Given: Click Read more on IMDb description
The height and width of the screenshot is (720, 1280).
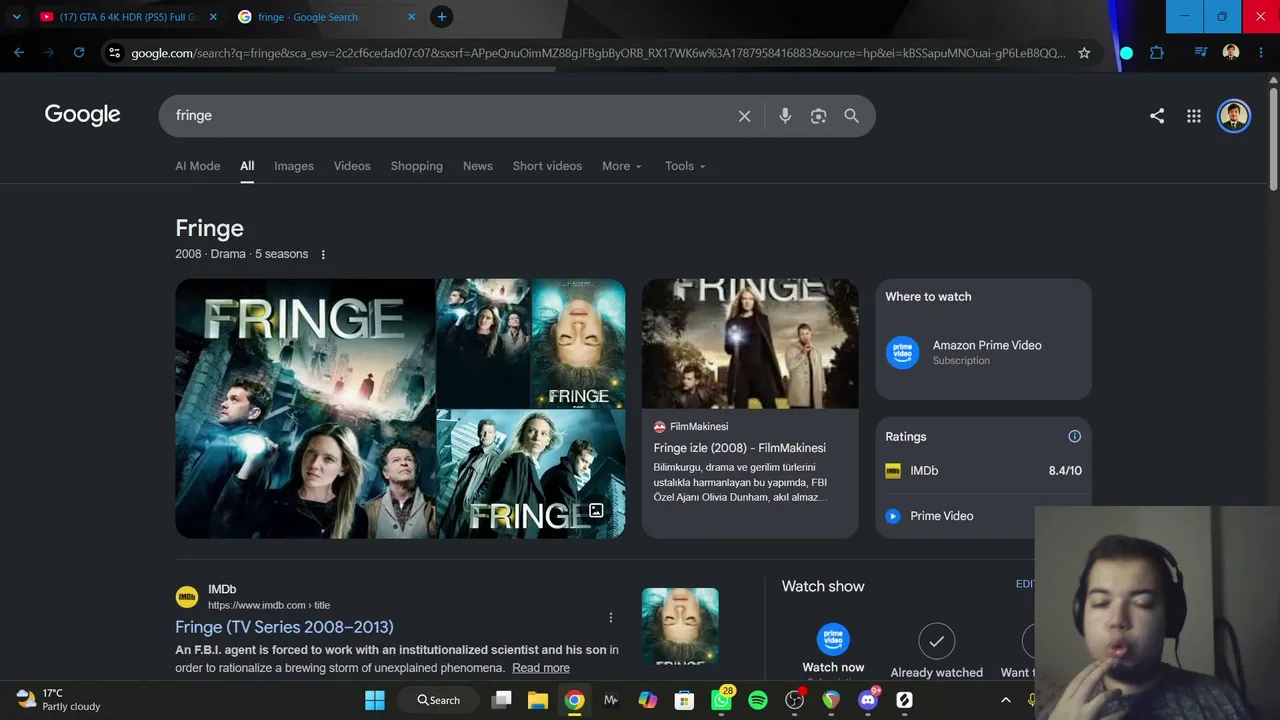Looking at the screenshot, I should pyautogui.click(x=541, y=668).
